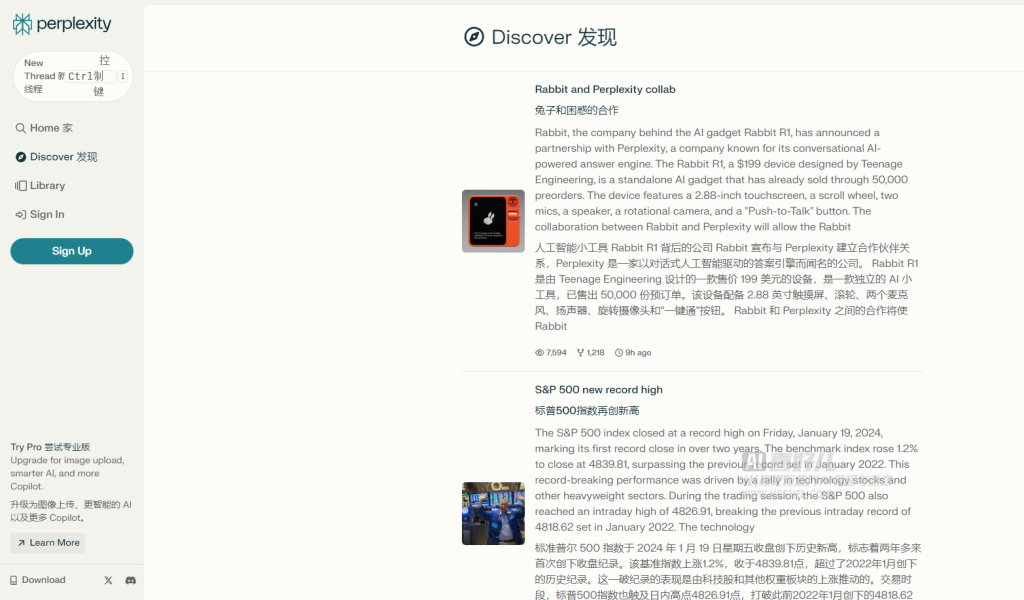Open the Discord icon
1024x600 pixels.
coord(131,580)
